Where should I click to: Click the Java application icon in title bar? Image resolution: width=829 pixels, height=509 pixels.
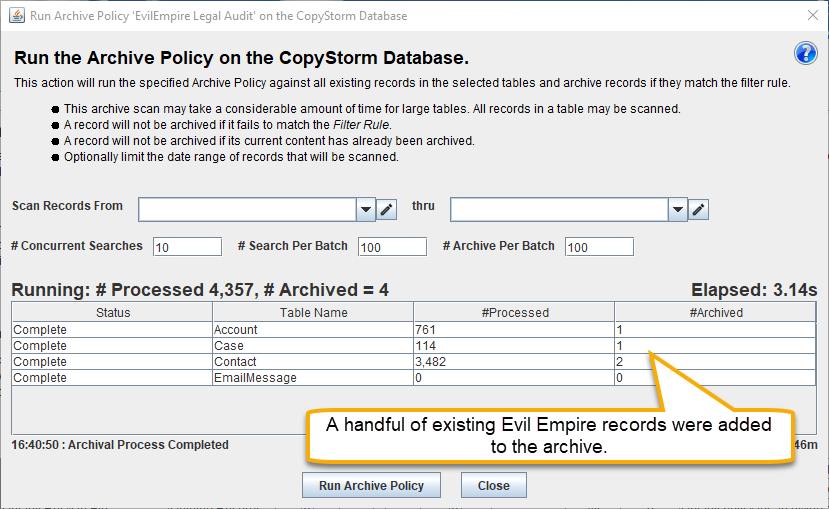16,15
